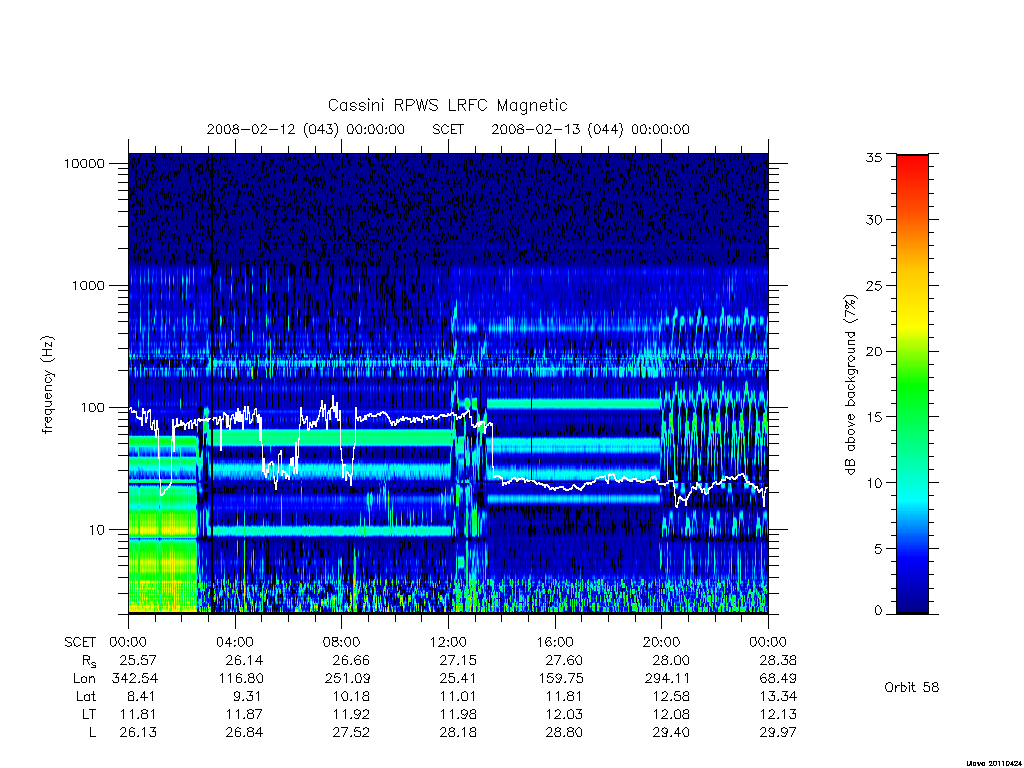The width and height of the screenshot is (1024, 768).
Task: Click the plot title 'Cassini RPWS LRFC Magnetic'
Action: click(447, 105)
